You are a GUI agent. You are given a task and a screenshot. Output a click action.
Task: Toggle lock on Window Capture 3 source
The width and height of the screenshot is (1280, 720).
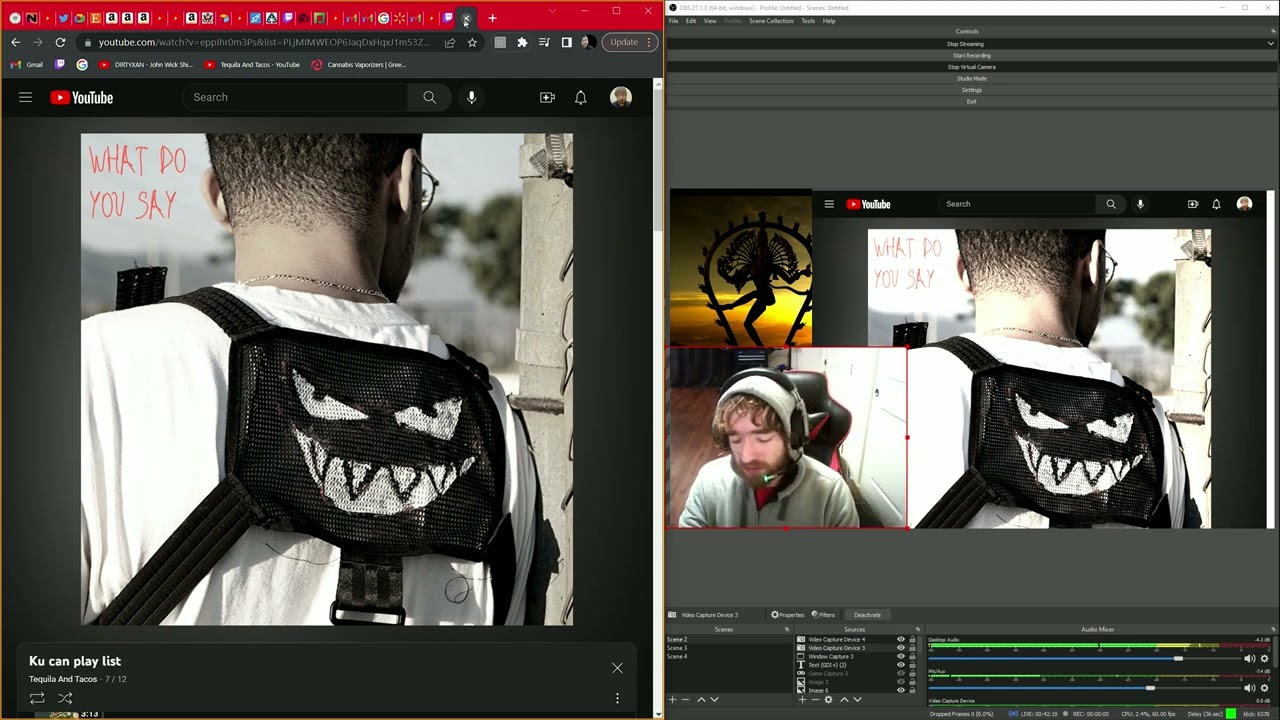pyautogui.click(x=912, y=656)
